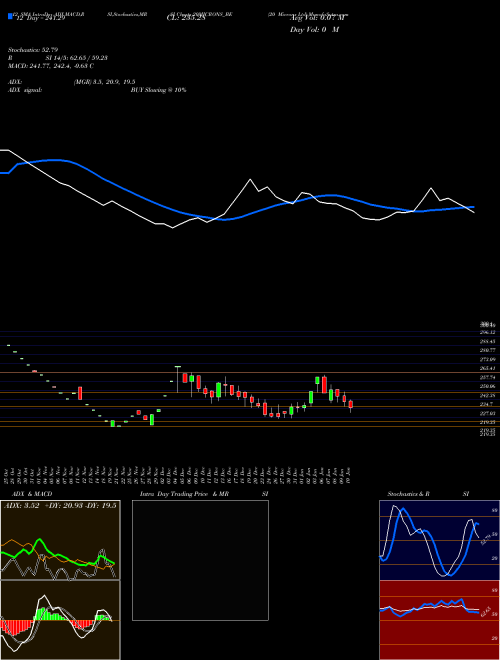The height and width of the screenshot is (660, 500).
Task: Click the 272.09 price axis label
Action: click(488, 359)
